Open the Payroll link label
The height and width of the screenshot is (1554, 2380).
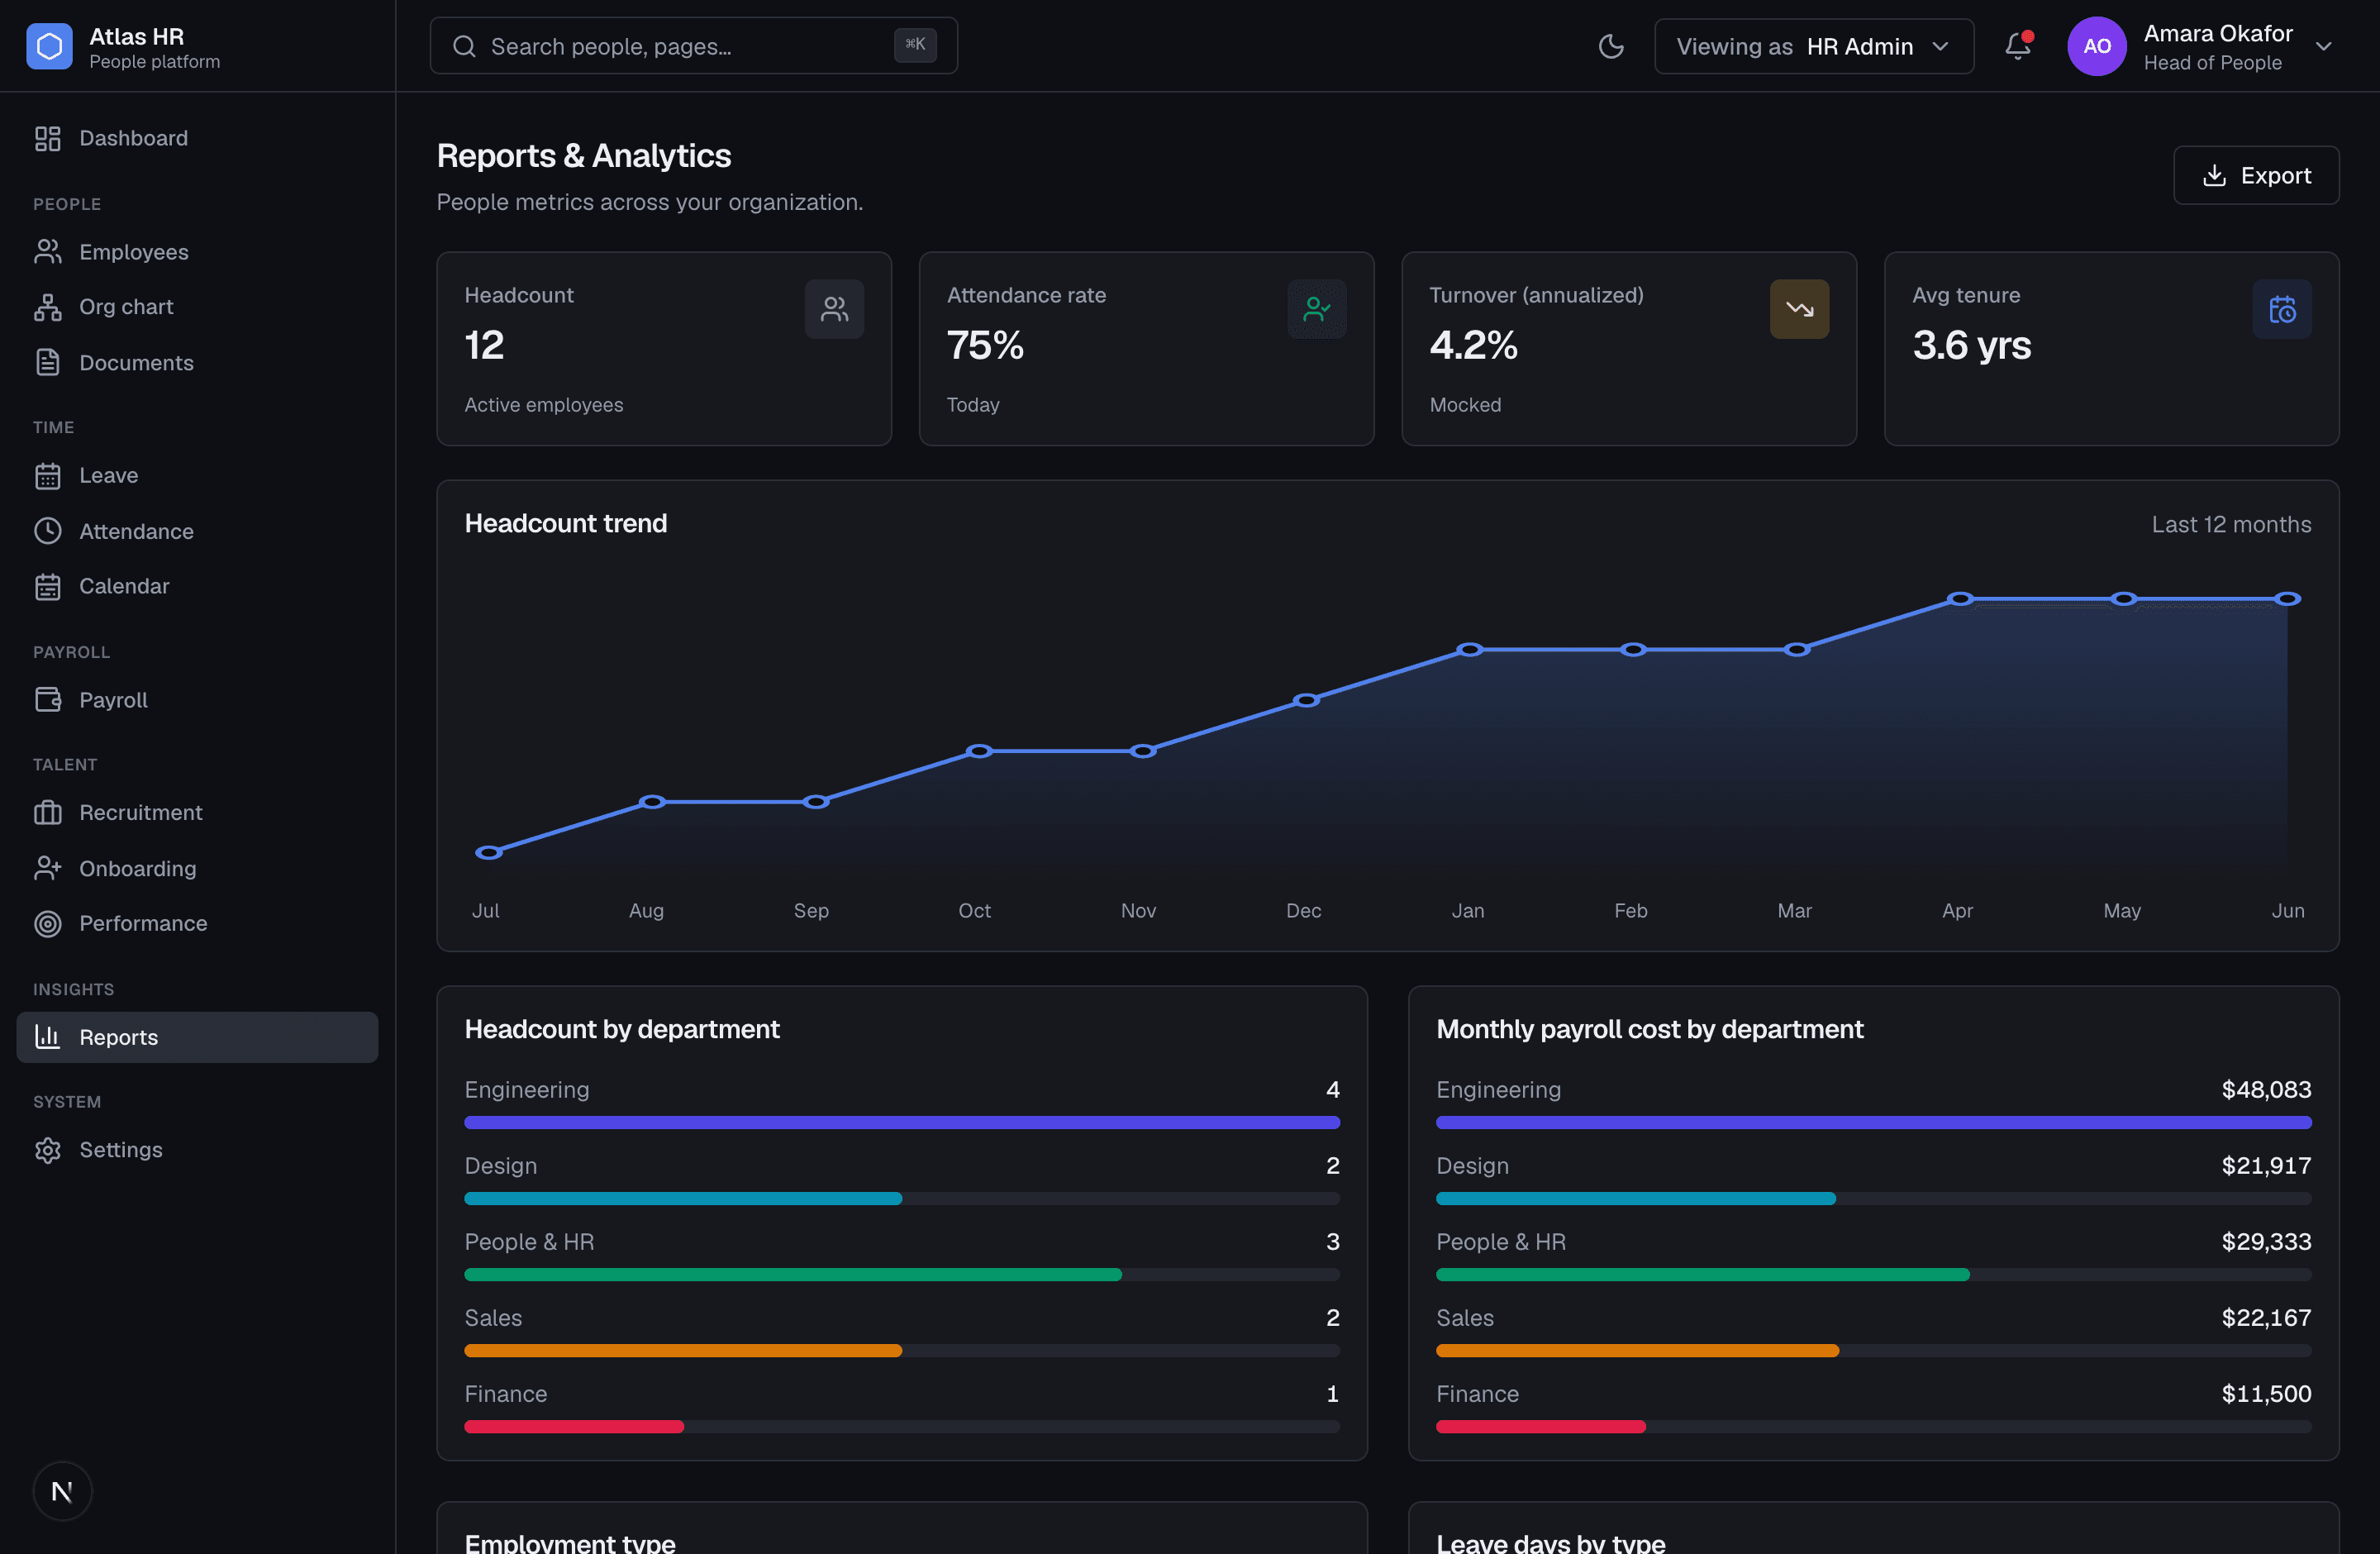(x=113, y=700)
